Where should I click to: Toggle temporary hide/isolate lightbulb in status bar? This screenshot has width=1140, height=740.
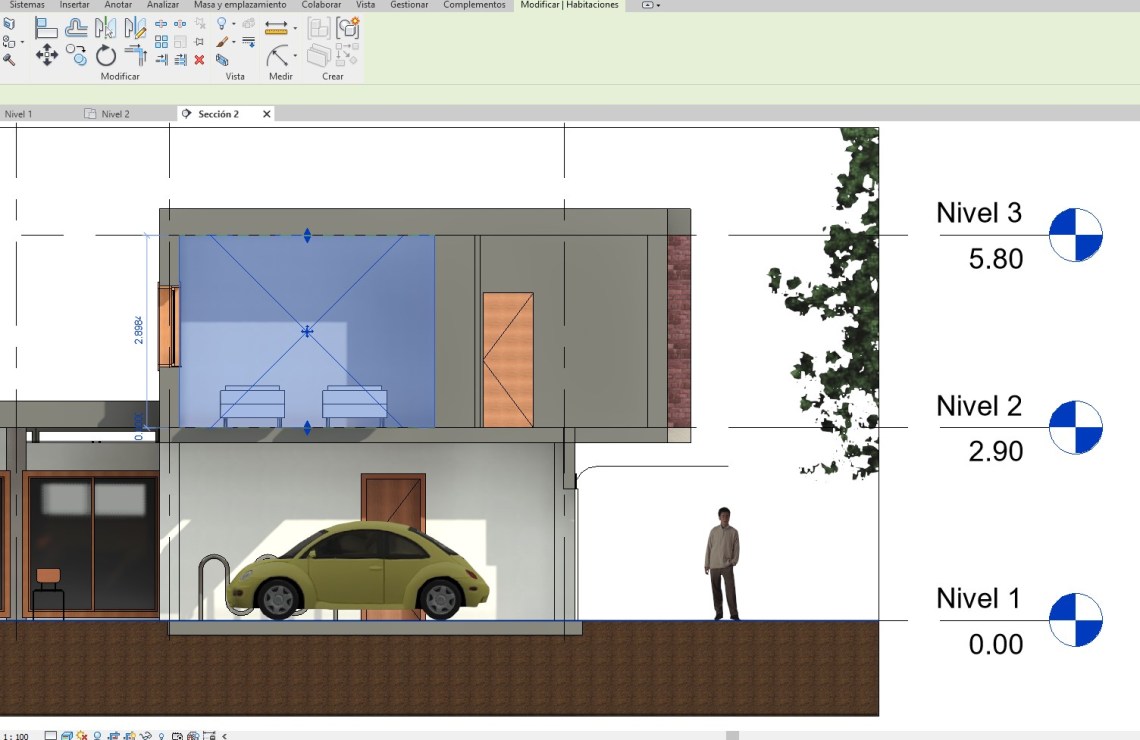tap(161, 736)
